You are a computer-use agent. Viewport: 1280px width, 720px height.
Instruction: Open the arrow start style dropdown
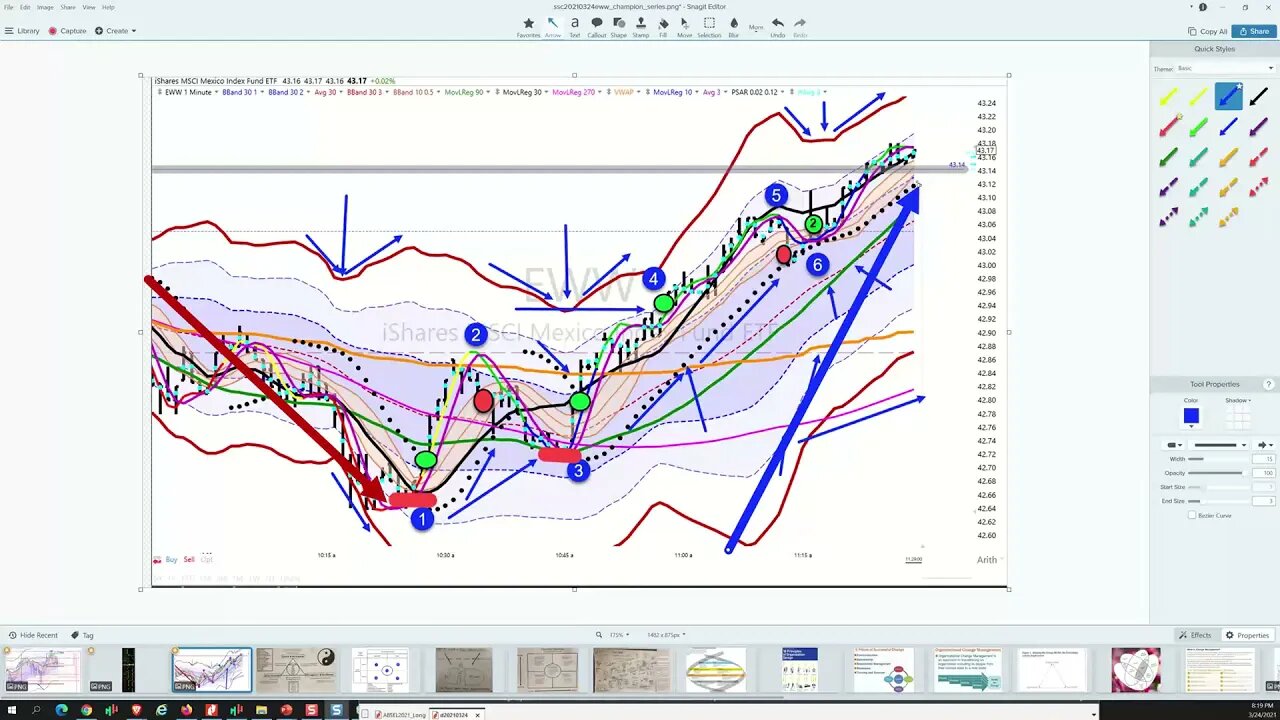pyautogui.click(x=1171, y=445)
